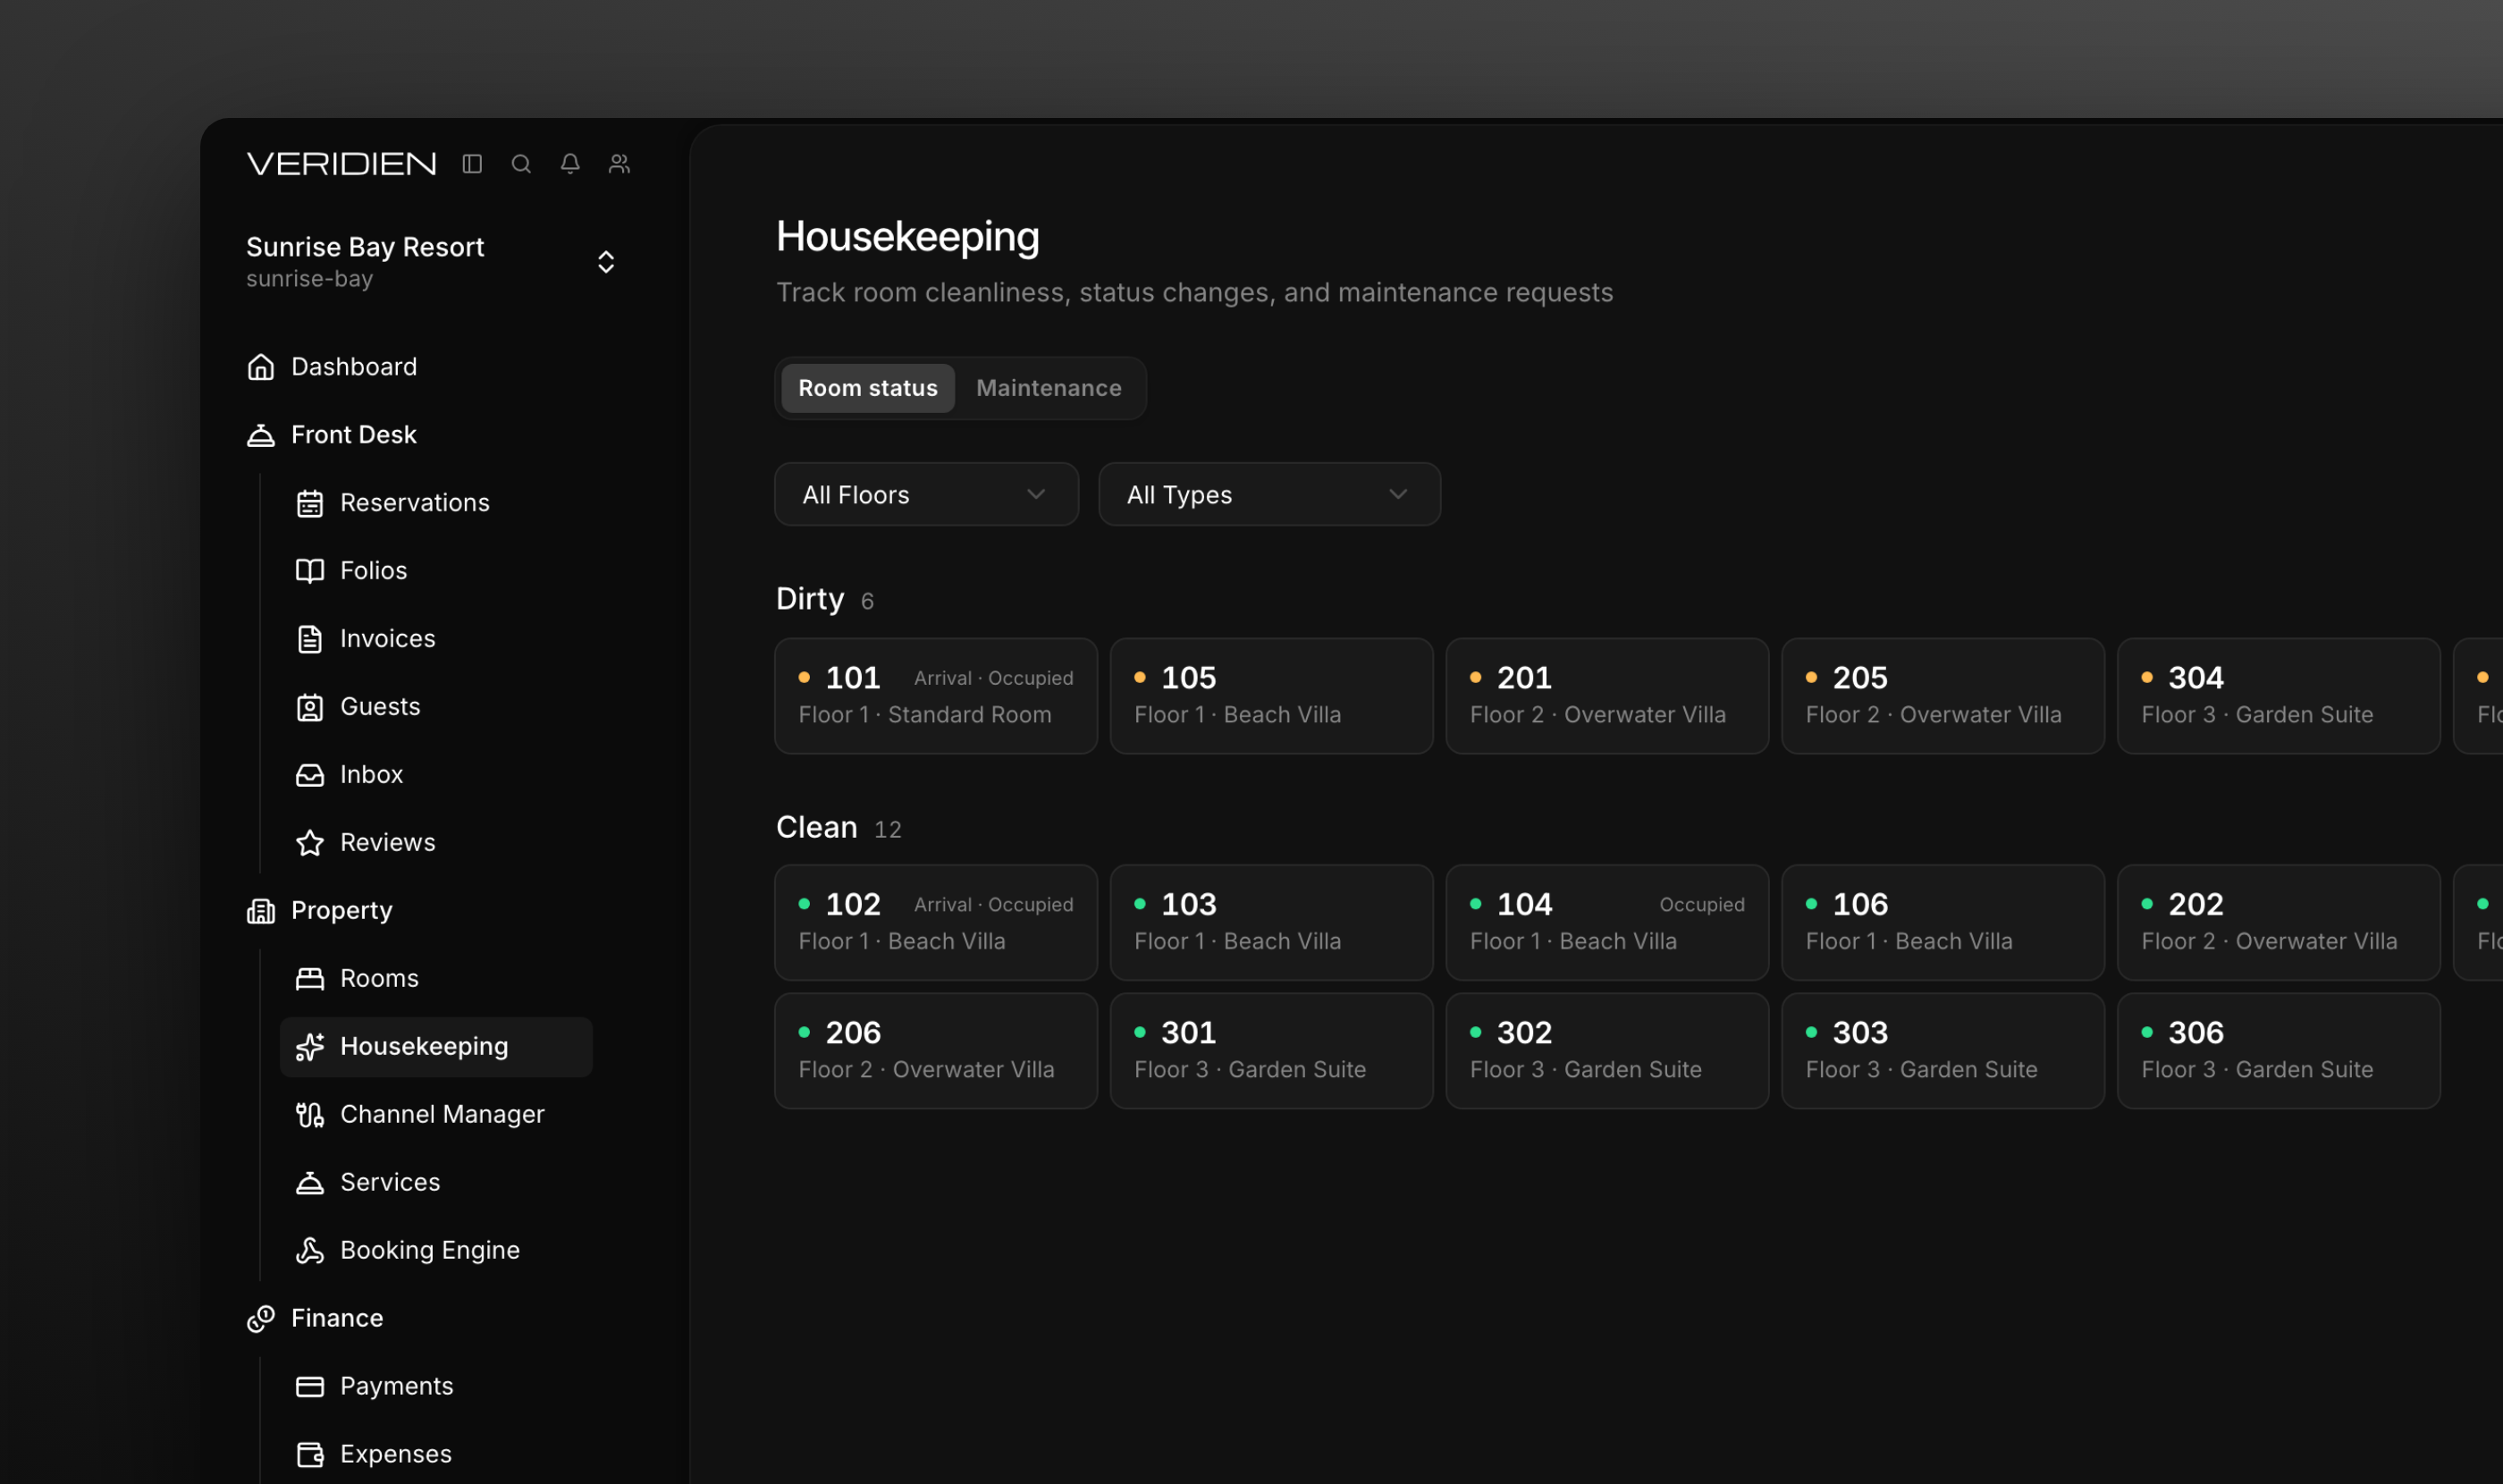
Task: Click the Veridien logo
Action: [x=341, y=163]
